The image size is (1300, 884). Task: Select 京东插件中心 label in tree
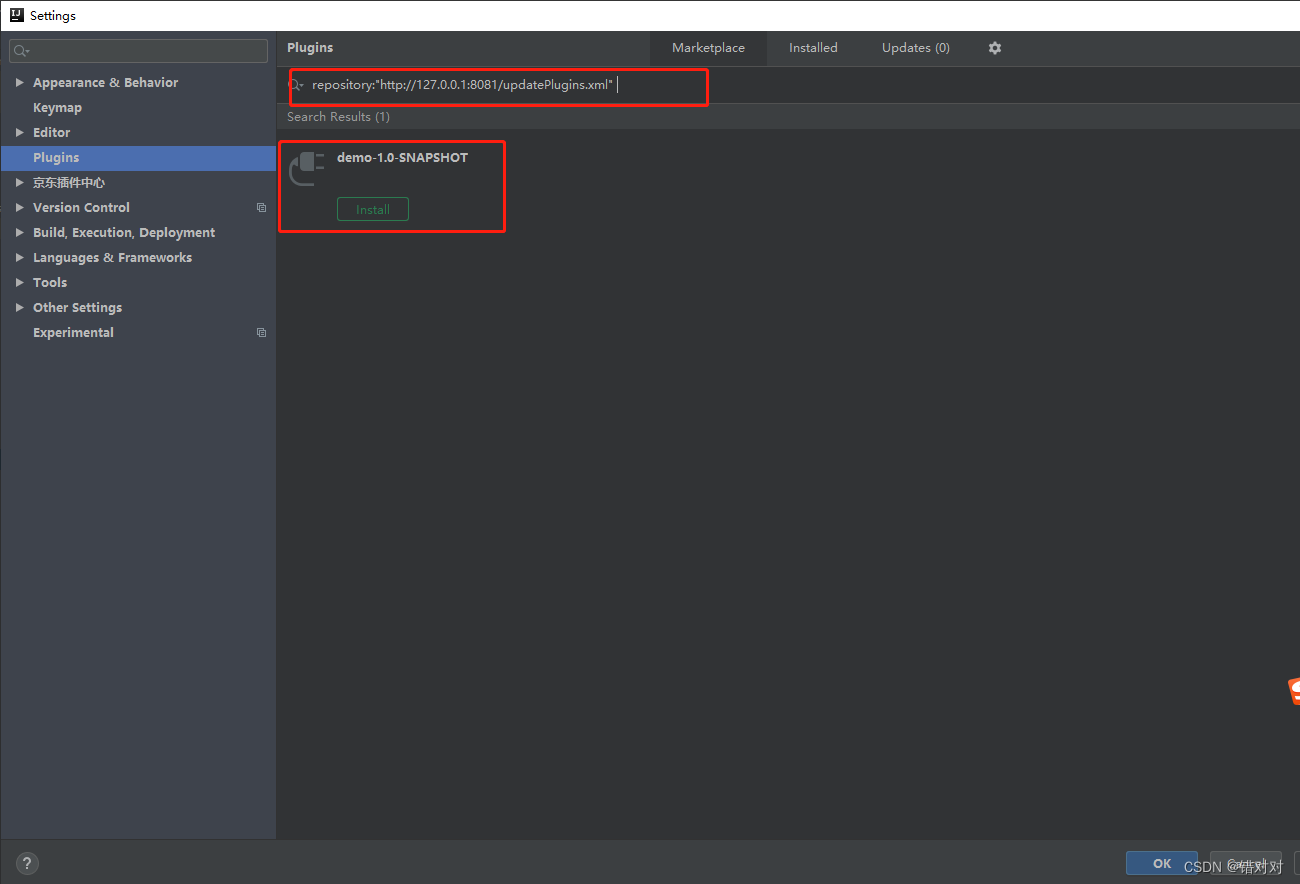(69, 183)
